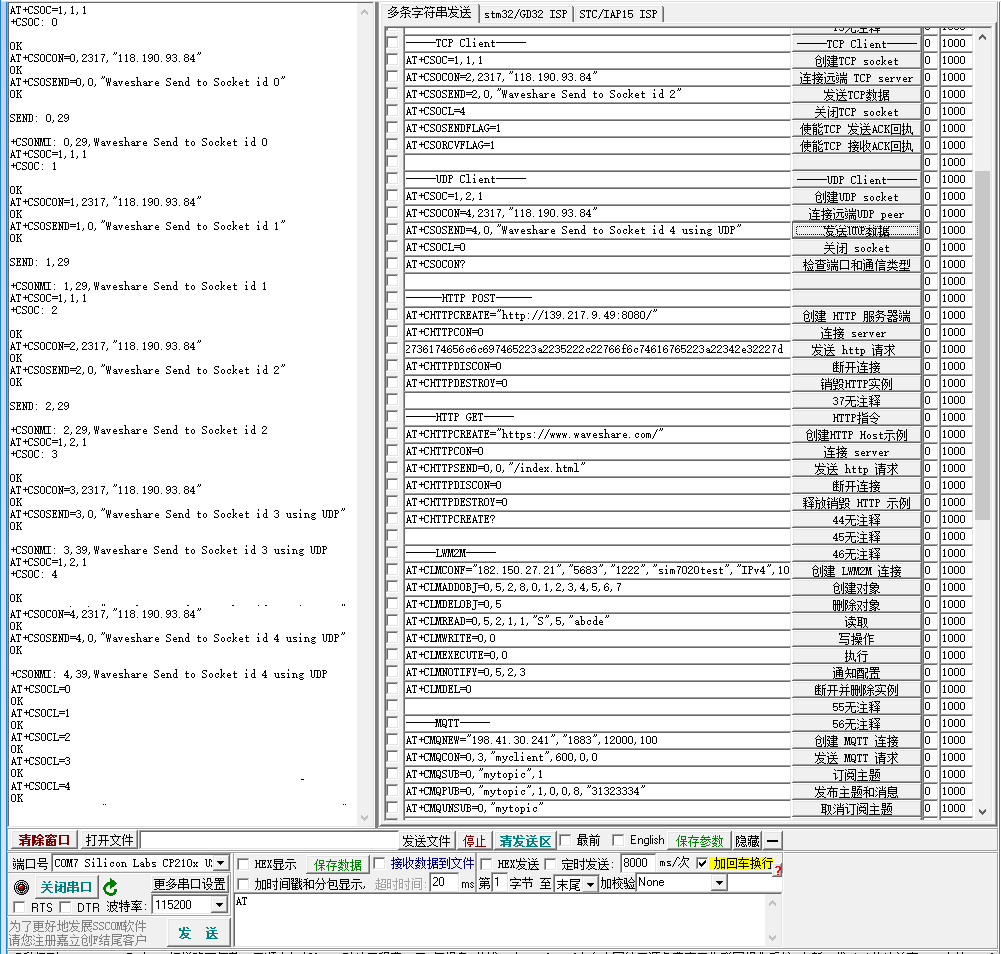Click the 连接远端 TCP server button
1001x954 pixels.
pos(856,78)
